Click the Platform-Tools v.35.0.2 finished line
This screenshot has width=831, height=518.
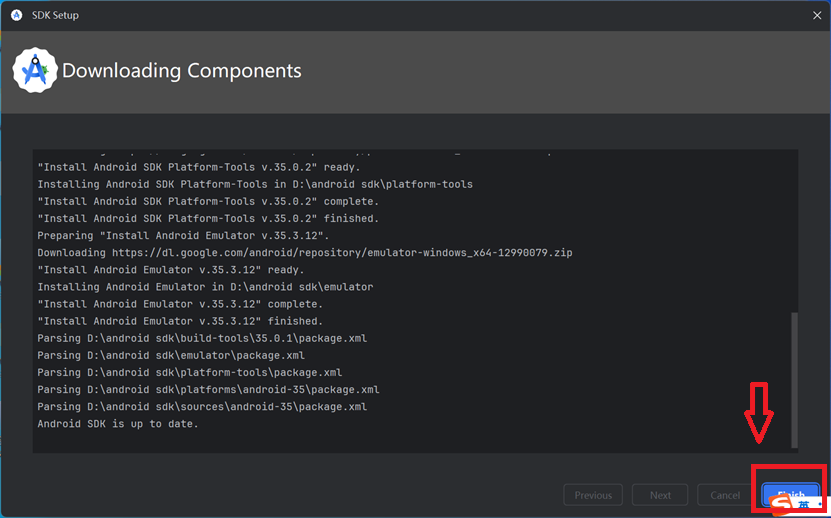coord(208,218)
